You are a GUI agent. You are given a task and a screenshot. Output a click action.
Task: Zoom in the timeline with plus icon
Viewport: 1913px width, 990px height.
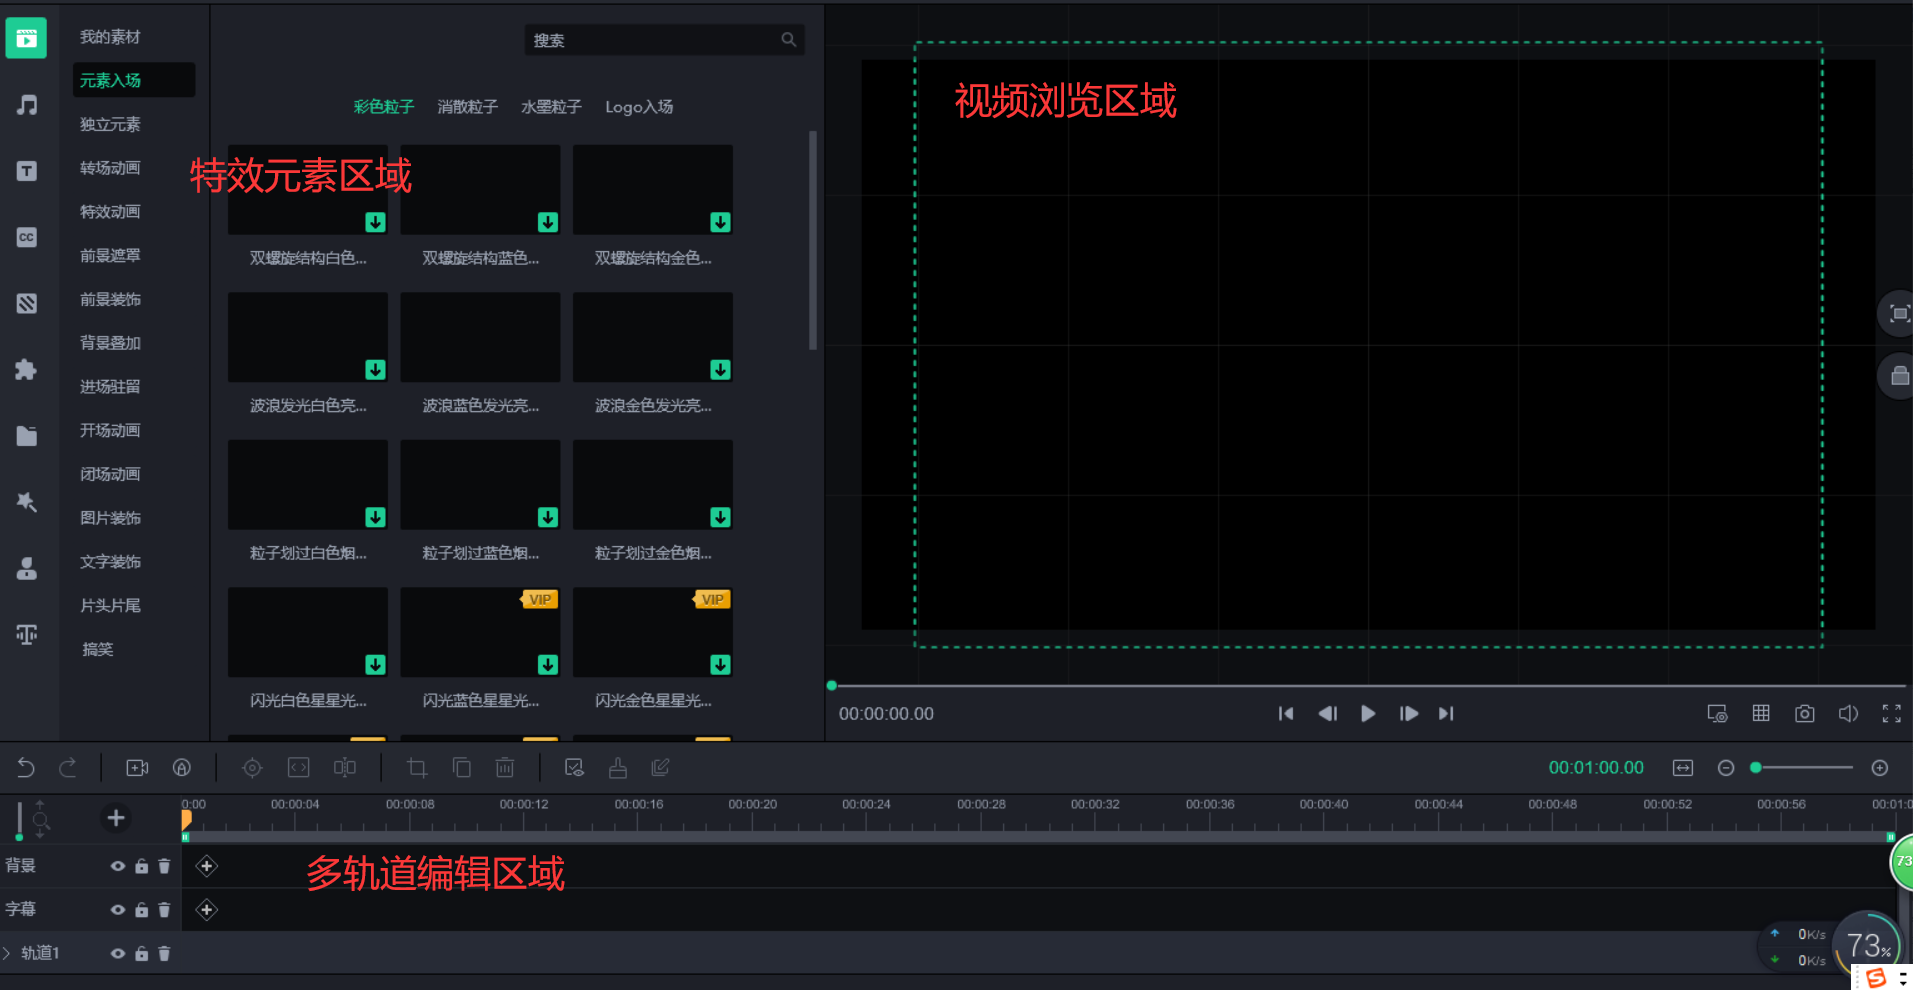pyautogui.click(x=1880, y=768)
